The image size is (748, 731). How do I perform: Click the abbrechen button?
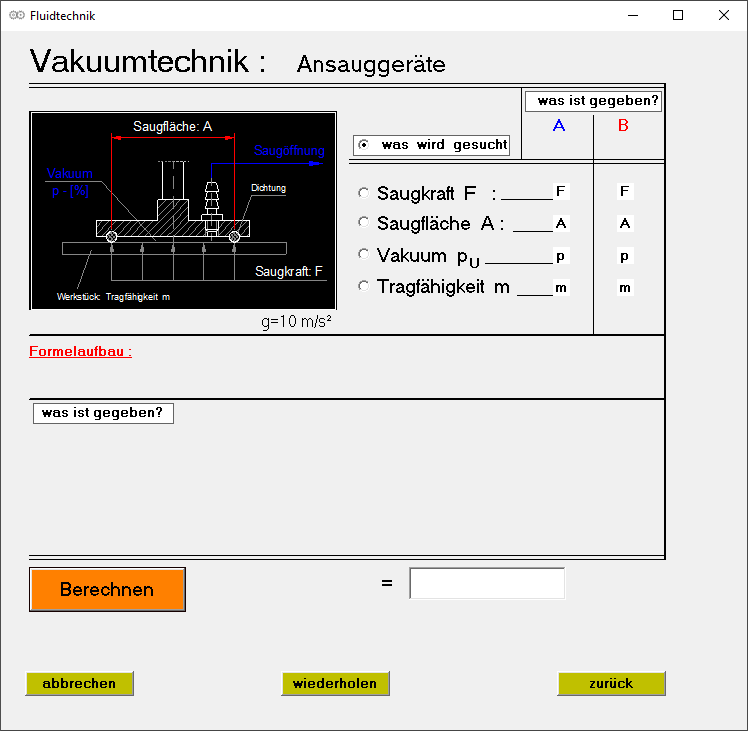[x=79, y=684]
